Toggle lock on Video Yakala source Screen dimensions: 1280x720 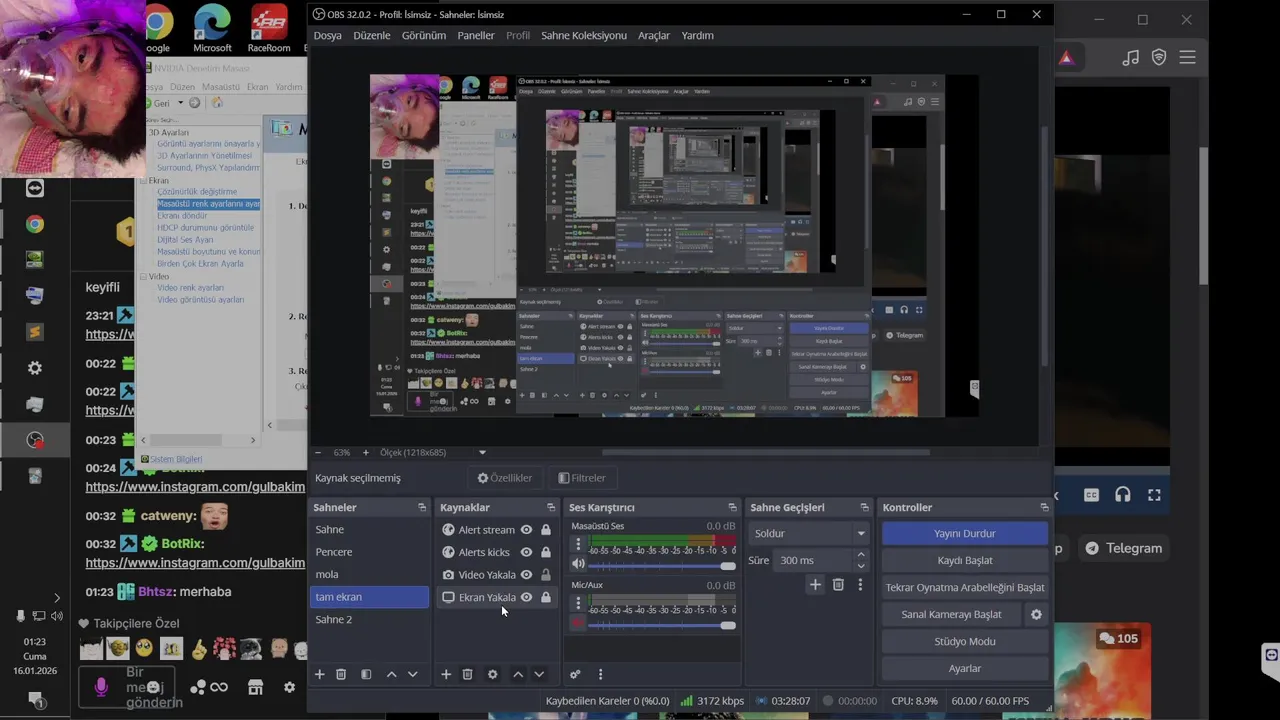[546, 575]
